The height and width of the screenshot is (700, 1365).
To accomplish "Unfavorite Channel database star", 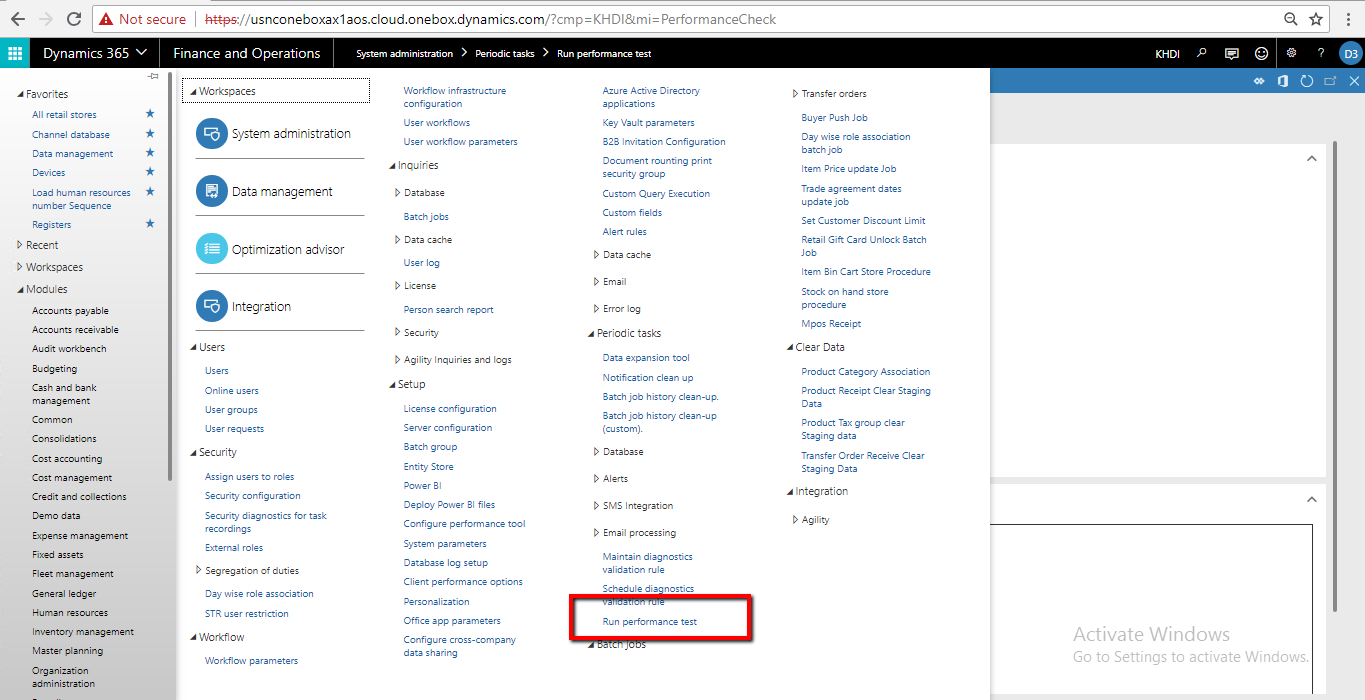I will point(150,133).
